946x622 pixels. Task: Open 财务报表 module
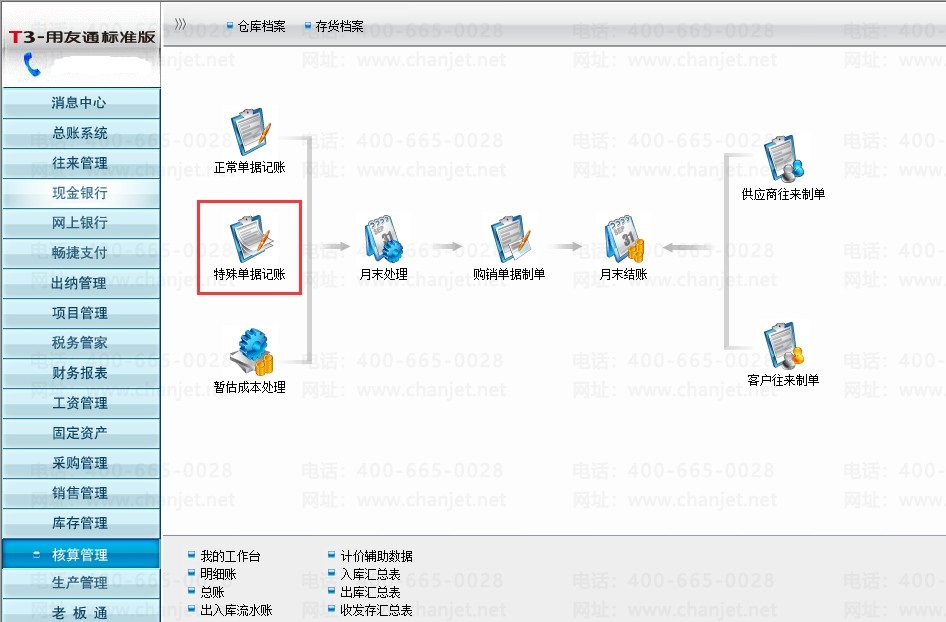point(81,373)
